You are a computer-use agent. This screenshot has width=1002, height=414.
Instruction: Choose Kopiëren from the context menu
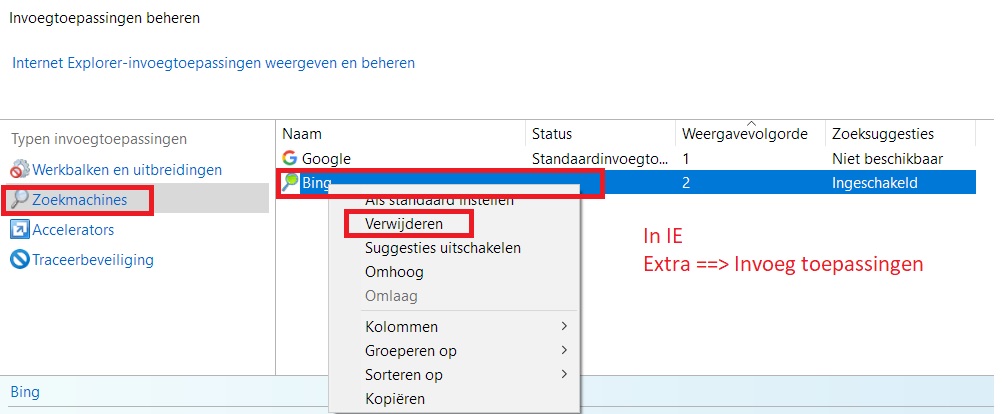coord(395,399)
